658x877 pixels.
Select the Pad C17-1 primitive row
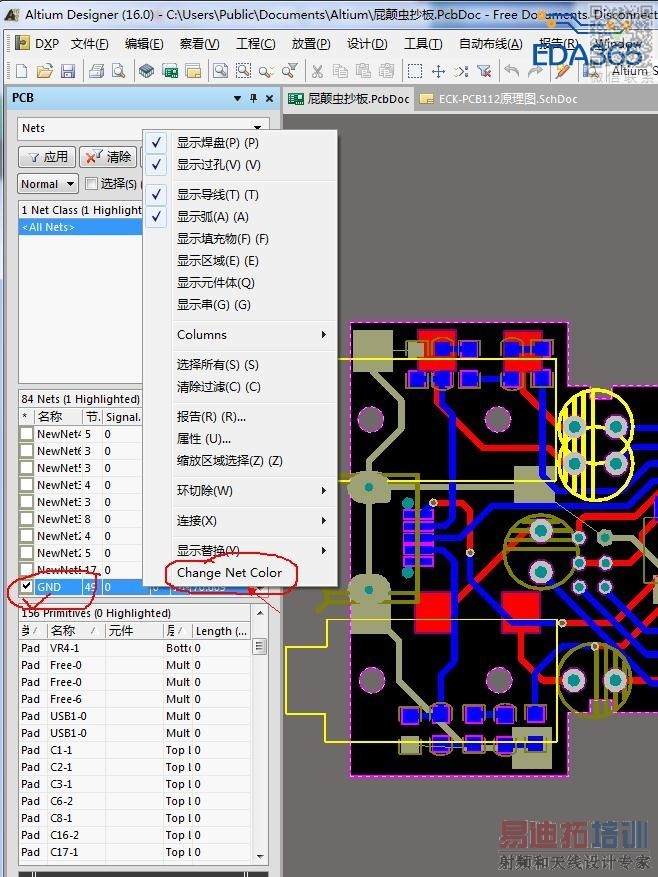134,852
